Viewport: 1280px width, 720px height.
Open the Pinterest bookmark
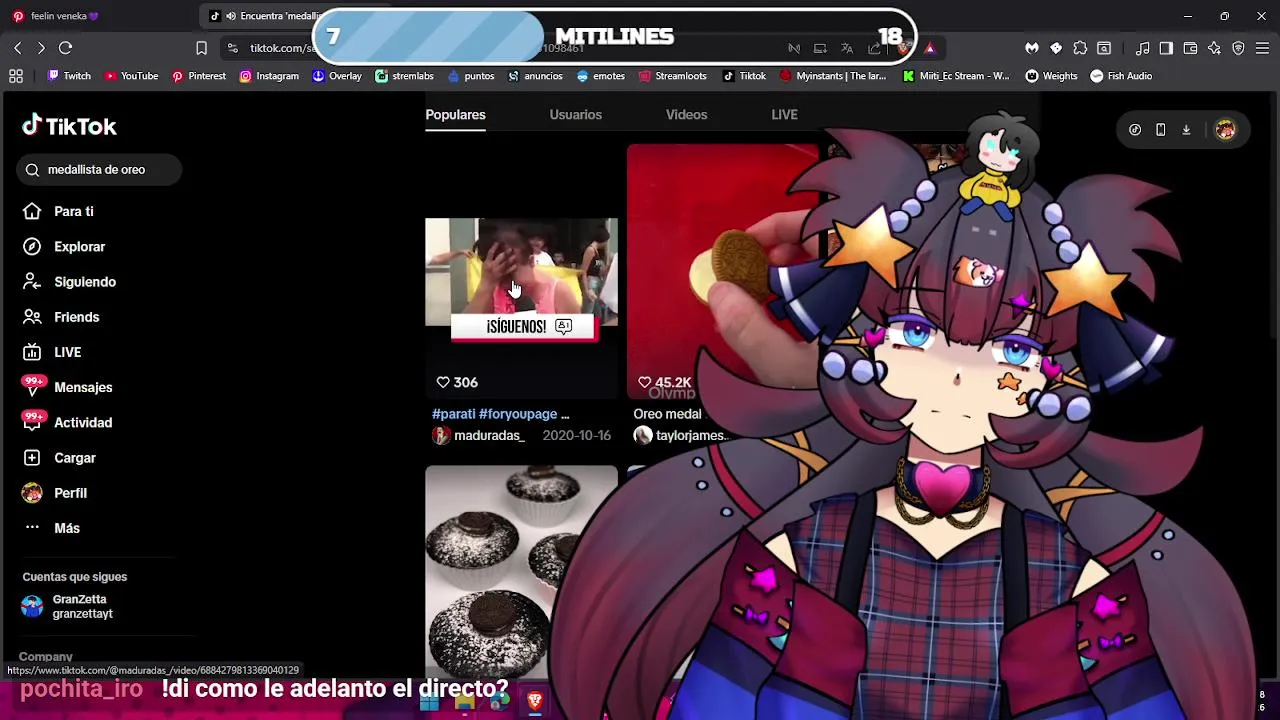click(198, 76)
